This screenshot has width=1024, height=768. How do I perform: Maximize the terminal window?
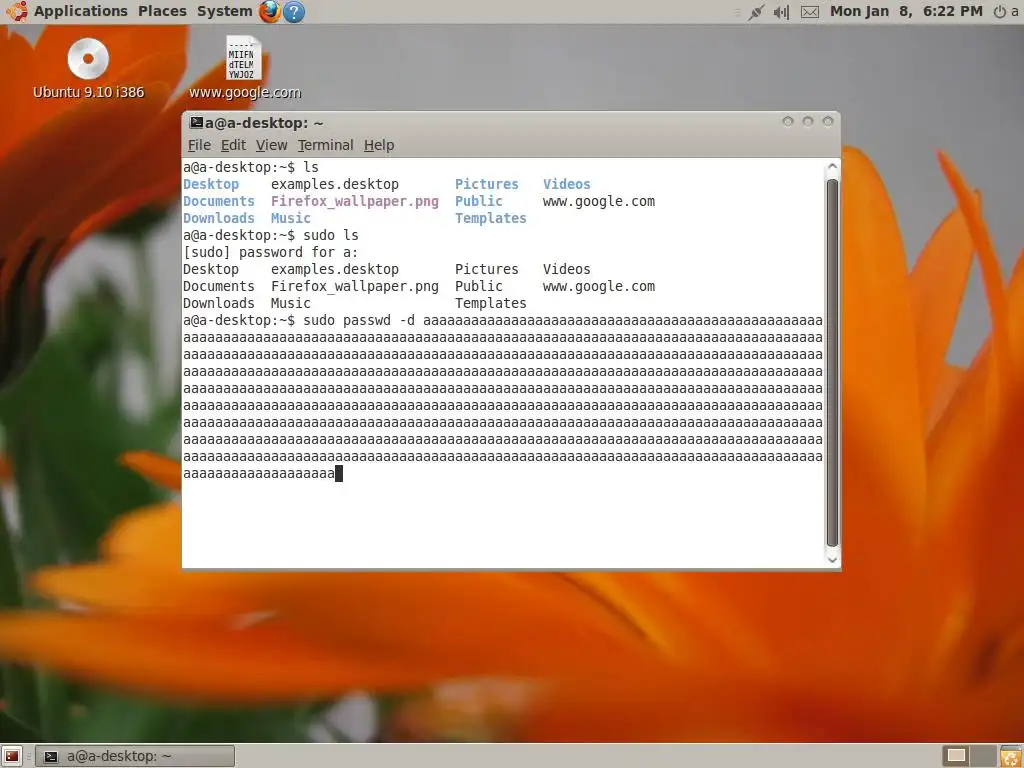(808, 121)
